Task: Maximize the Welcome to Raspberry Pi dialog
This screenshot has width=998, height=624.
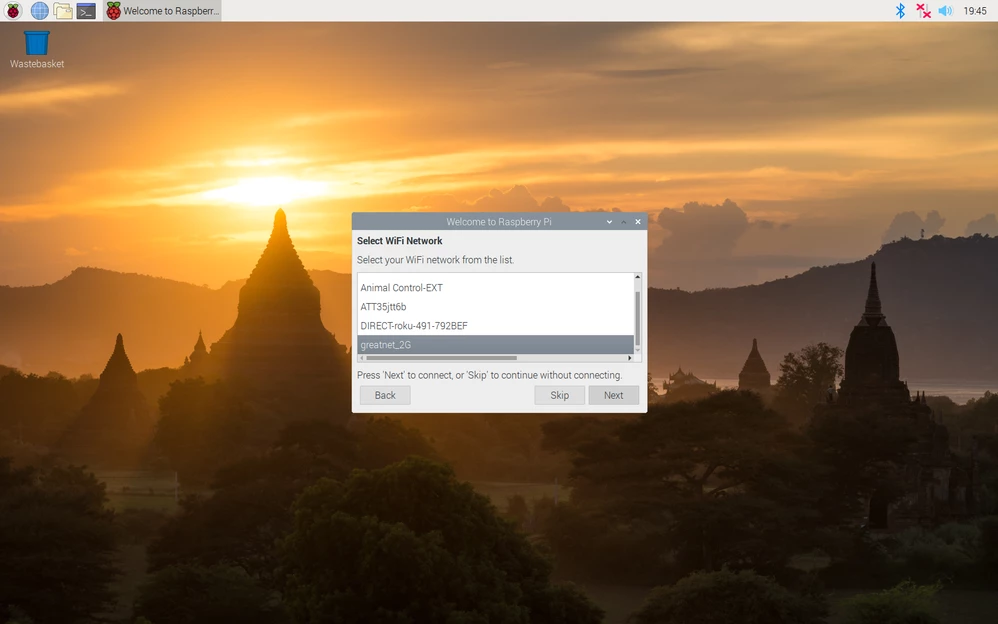Action: pos(624,222)
